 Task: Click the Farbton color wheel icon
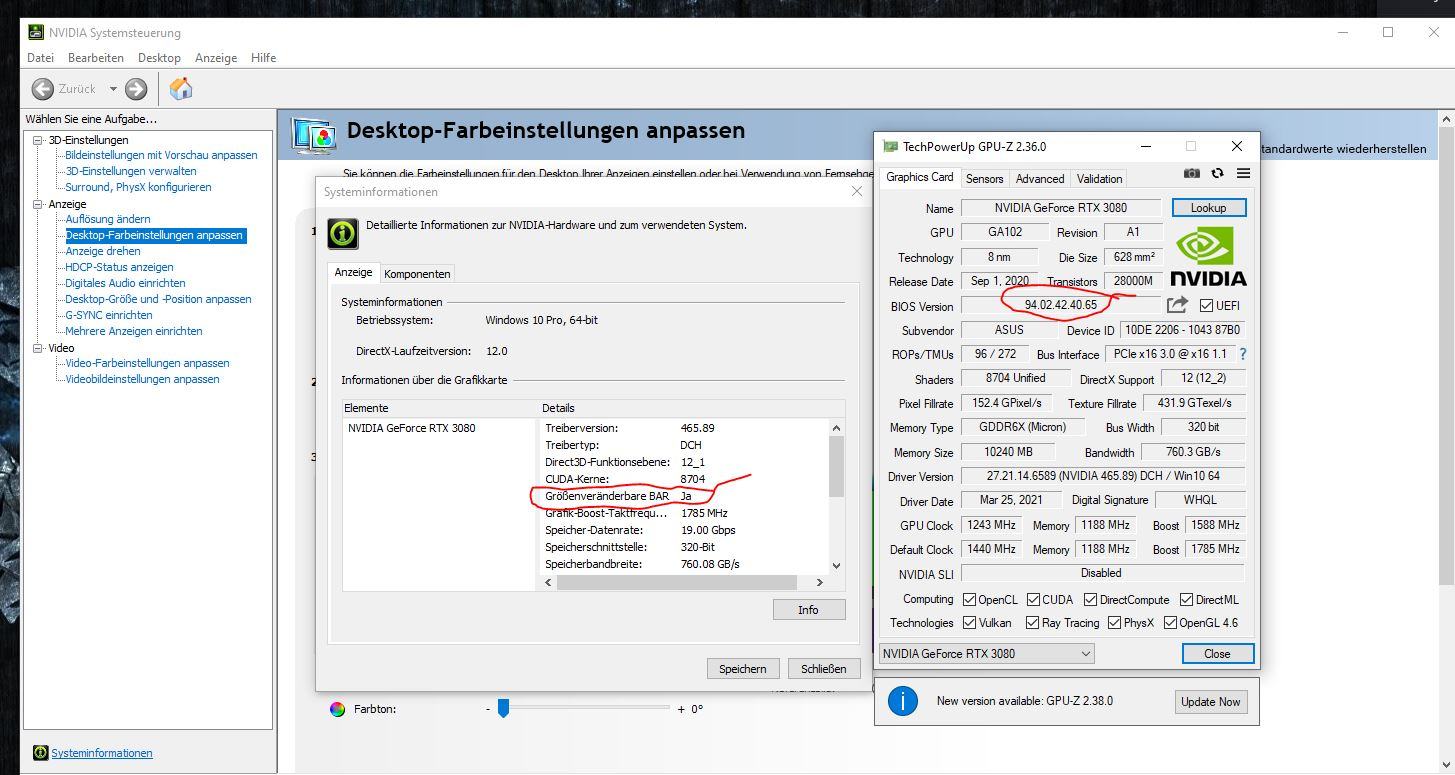pos(337,709)
